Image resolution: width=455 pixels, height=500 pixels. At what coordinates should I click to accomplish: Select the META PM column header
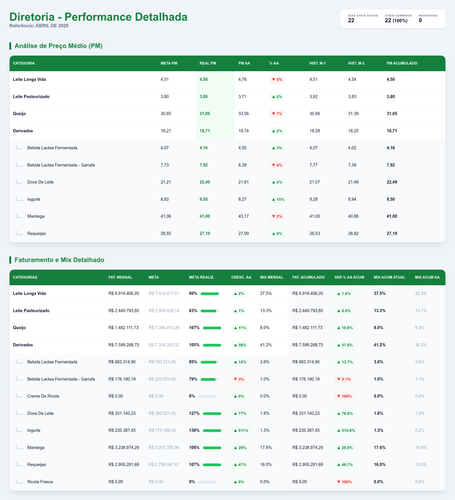point(169,63)
